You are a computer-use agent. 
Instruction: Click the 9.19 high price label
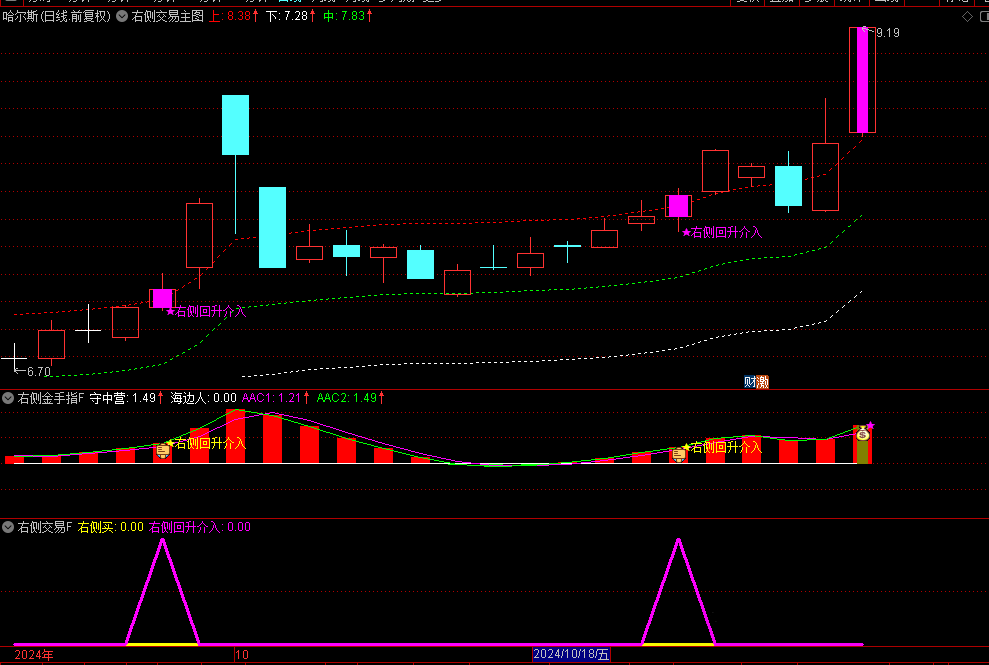pos(887,33)
